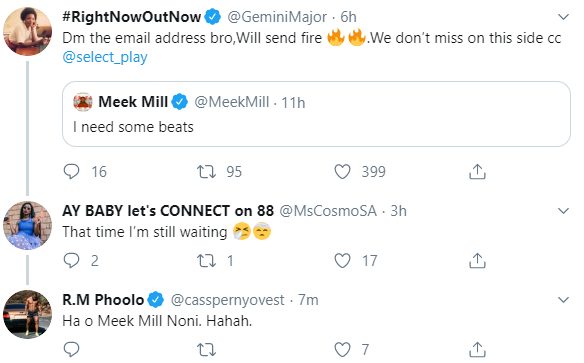Reply to the GeminiMajor tweet

[x=71, y=172]
